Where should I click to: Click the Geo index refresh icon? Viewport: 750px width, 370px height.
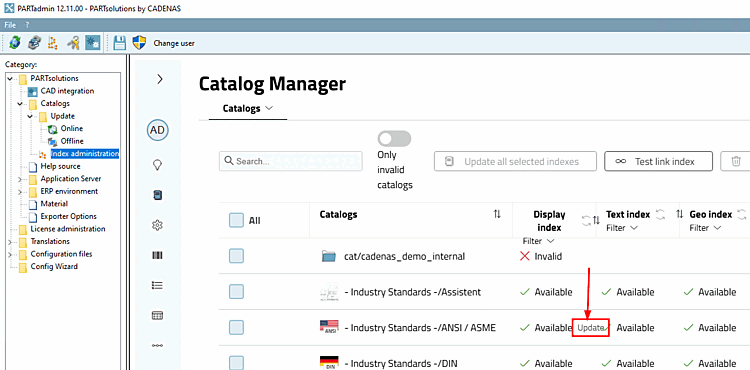742,215
